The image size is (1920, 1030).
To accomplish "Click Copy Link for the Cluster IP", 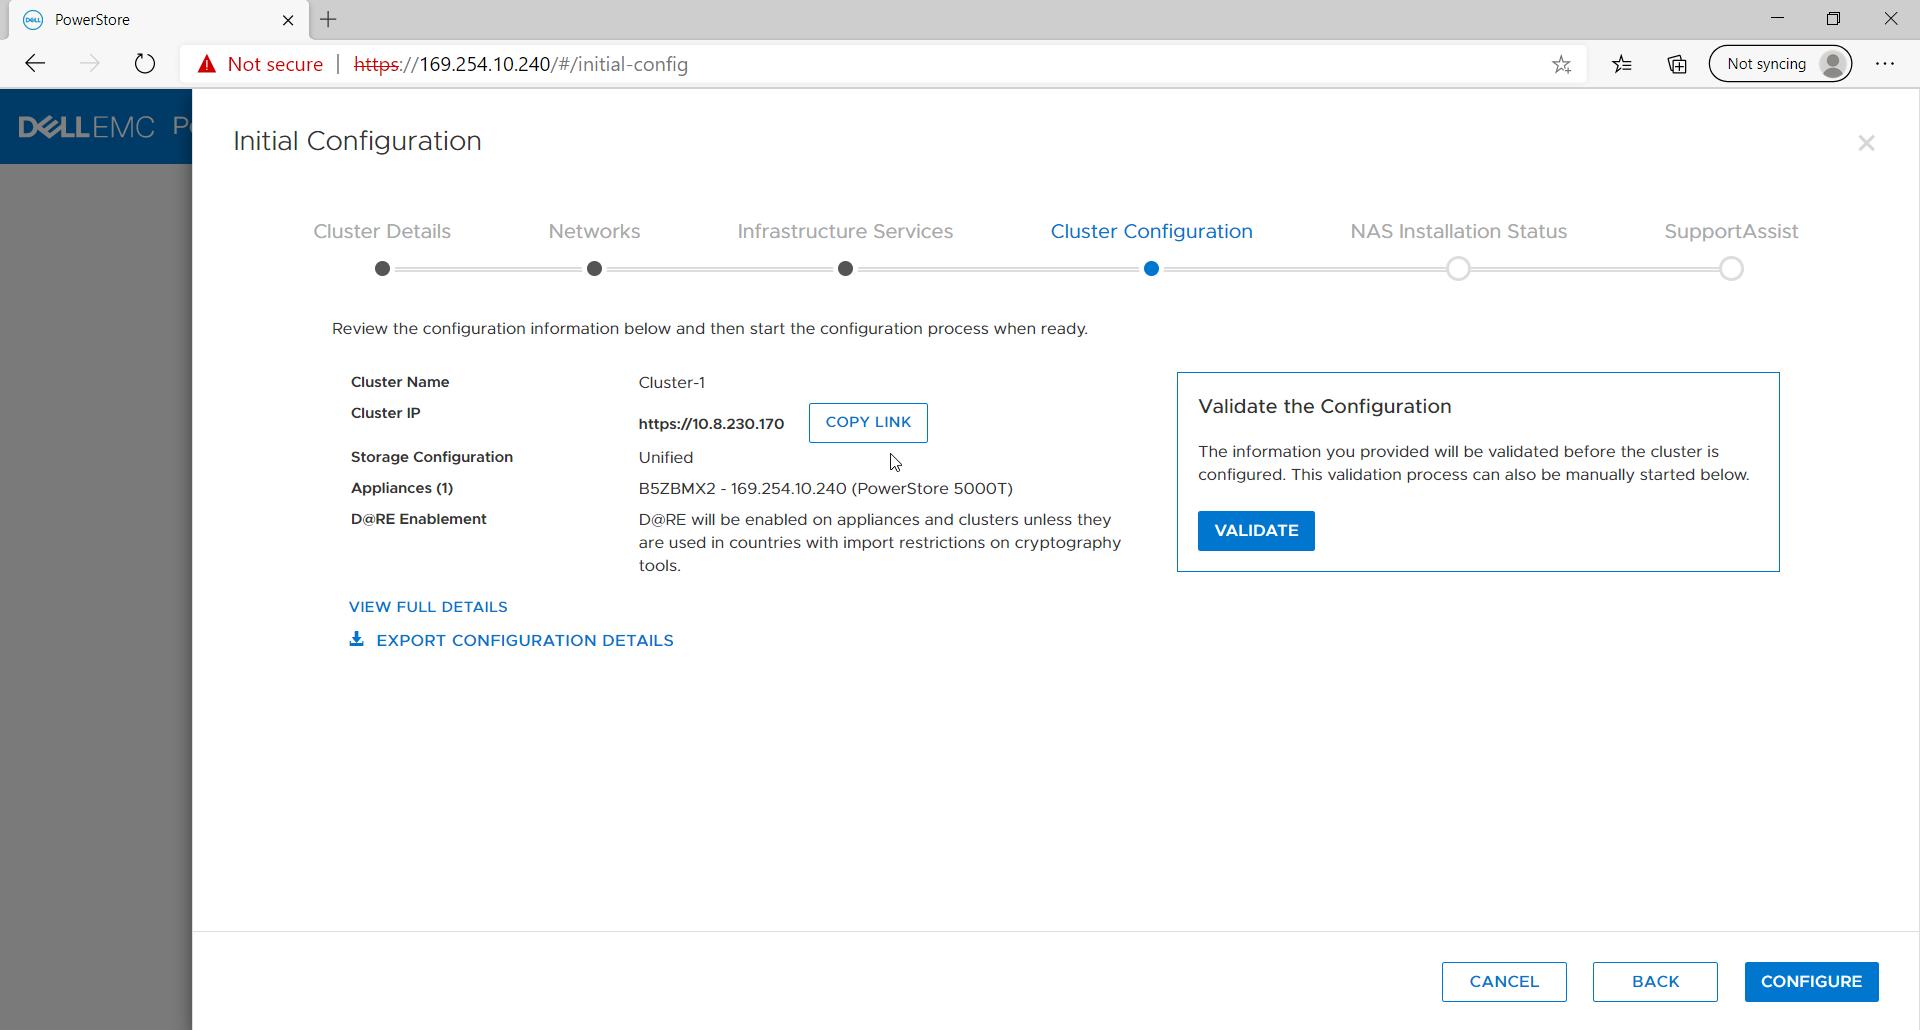I will [x=867, y=422].
